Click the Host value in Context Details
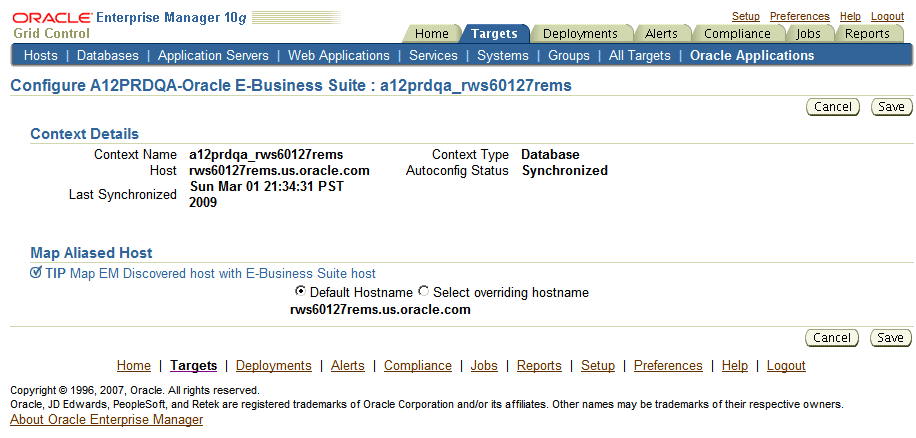 click(279, 171)
